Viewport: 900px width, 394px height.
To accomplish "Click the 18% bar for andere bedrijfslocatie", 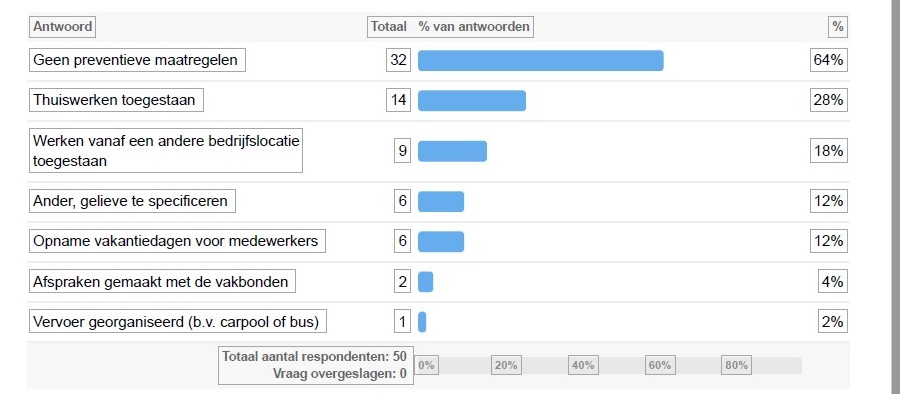I will [x=452, y=151].
